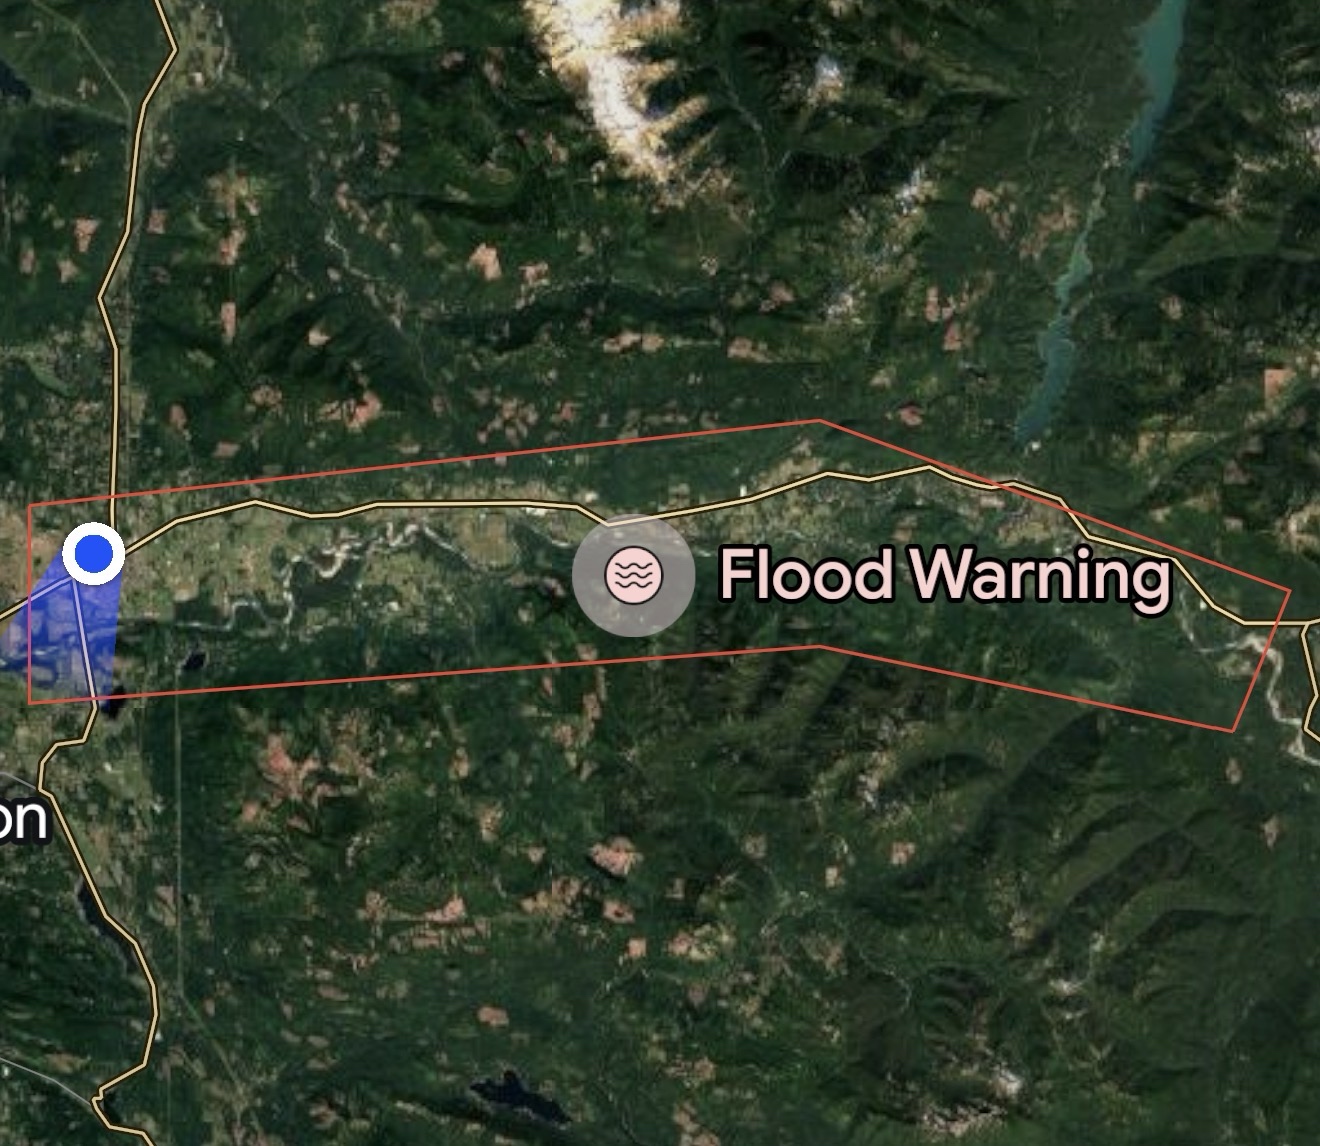
Task: Select the eastern tip of the red polygon
Action: tap(1289, 591)
